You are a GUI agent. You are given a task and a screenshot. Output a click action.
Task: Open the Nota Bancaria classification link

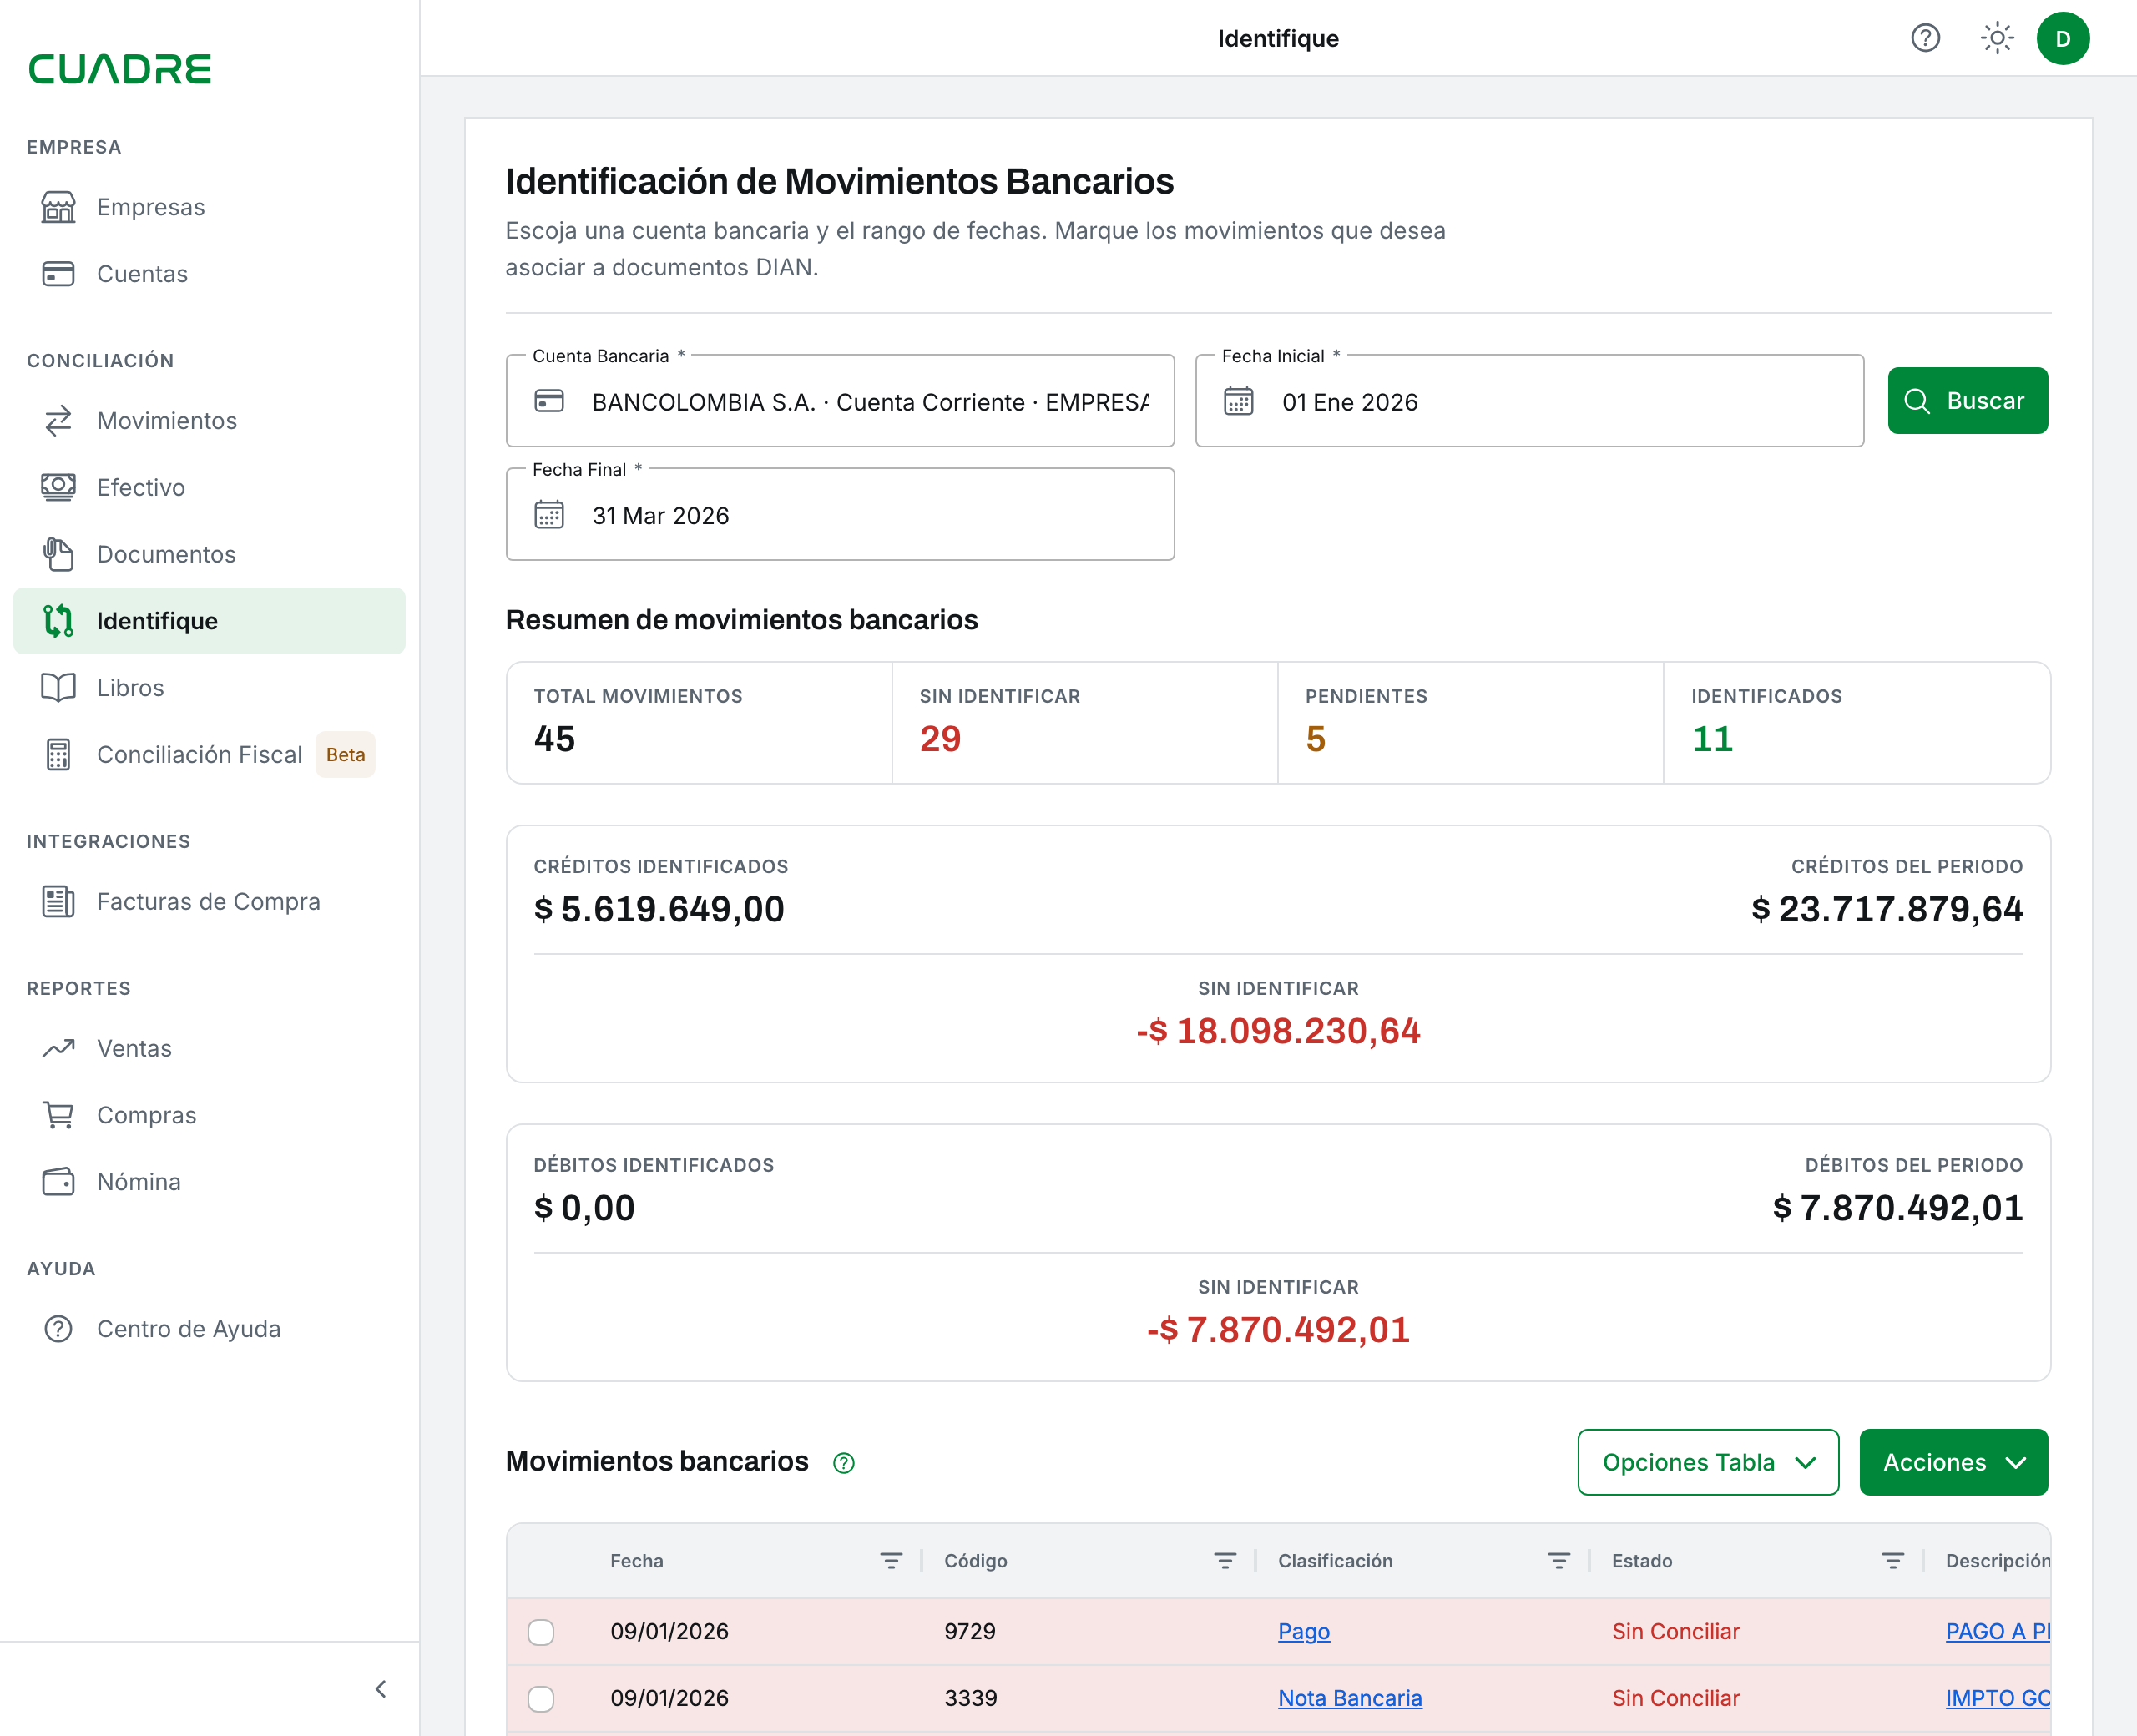pyautogui.click(x=1350, y=1699)
